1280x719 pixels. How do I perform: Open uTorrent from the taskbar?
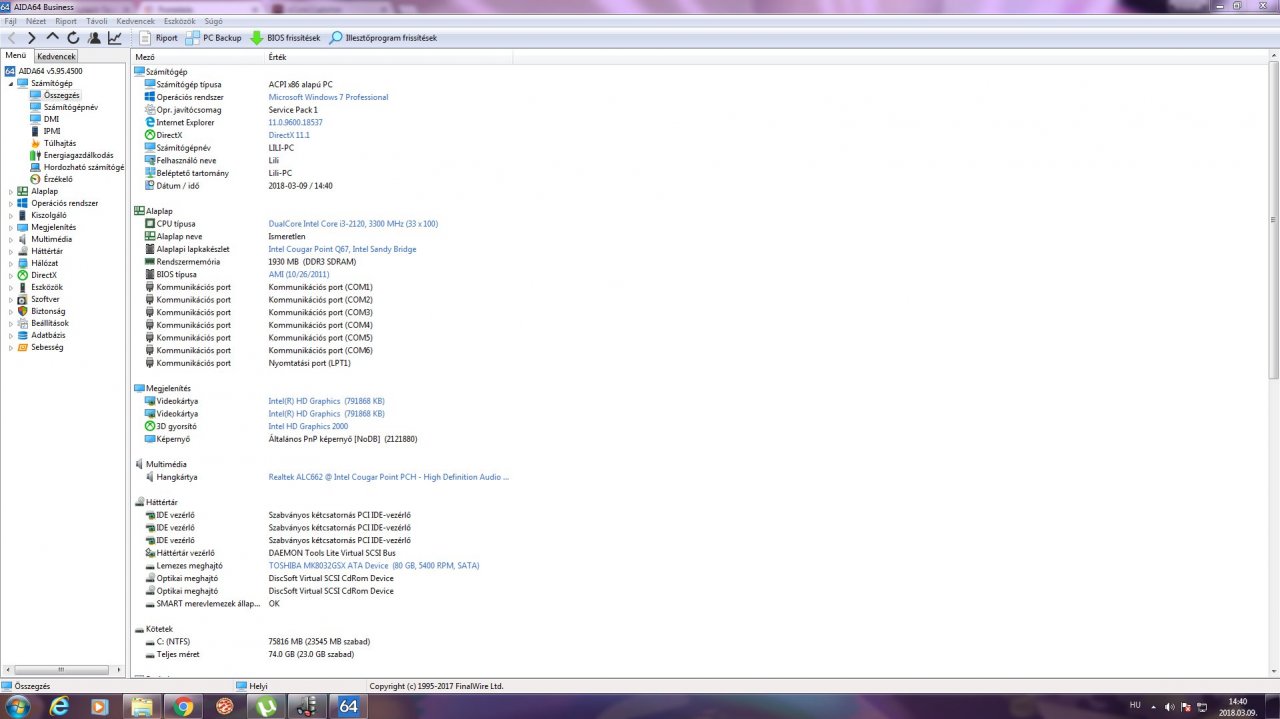pyautogui.click(x=266, y=706)
